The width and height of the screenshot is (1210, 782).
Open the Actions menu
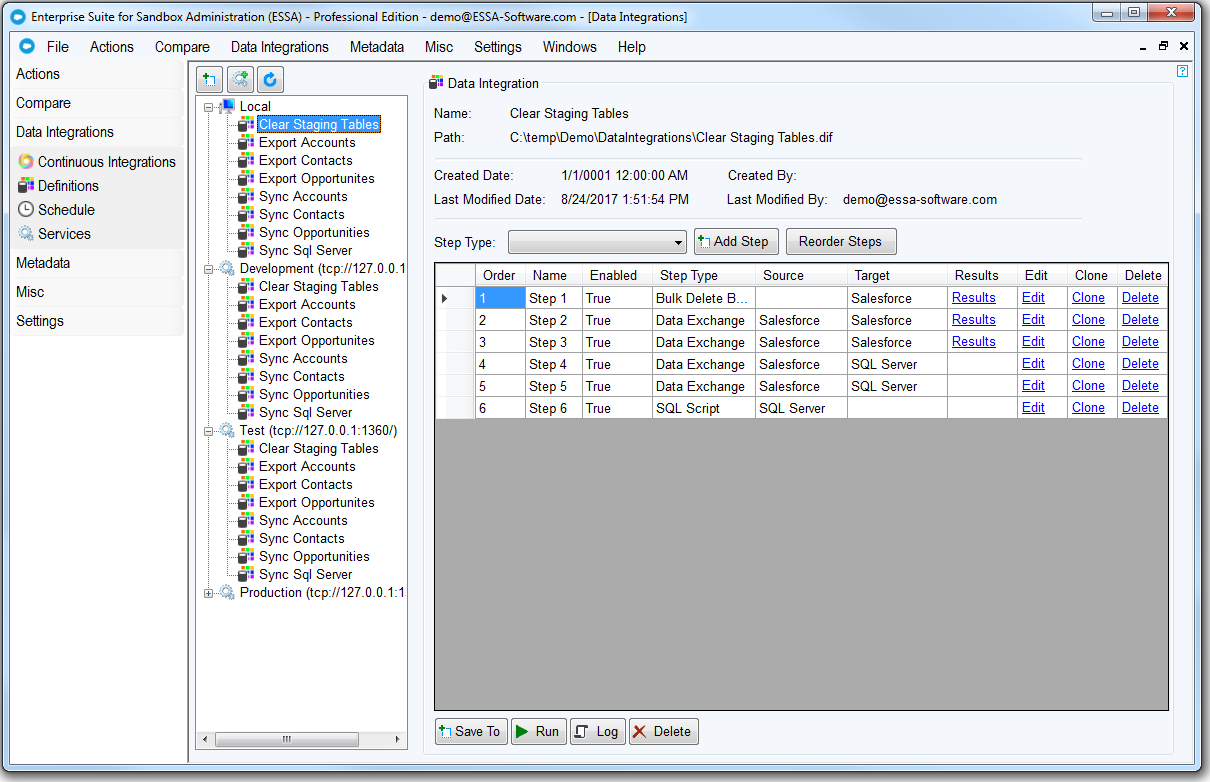[111, 47]
